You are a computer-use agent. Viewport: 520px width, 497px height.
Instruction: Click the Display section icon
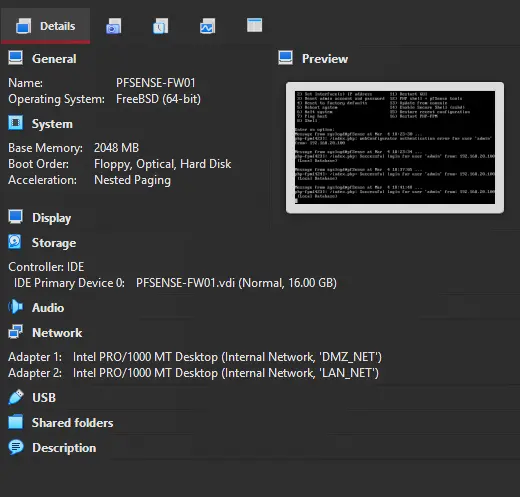pyautogui.click(x=16, y=217)
